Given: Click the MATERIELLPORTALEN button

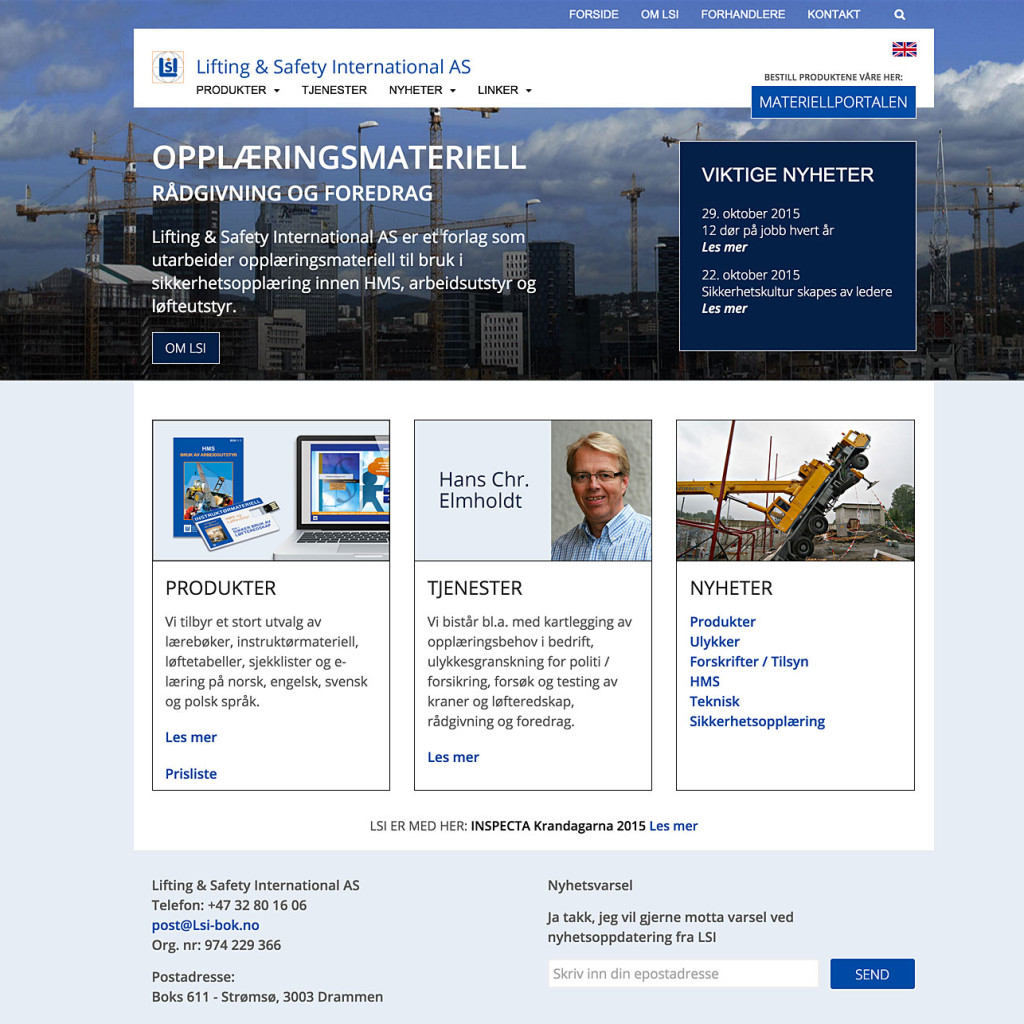Looking at the screenshot, I should click(833, 102).
